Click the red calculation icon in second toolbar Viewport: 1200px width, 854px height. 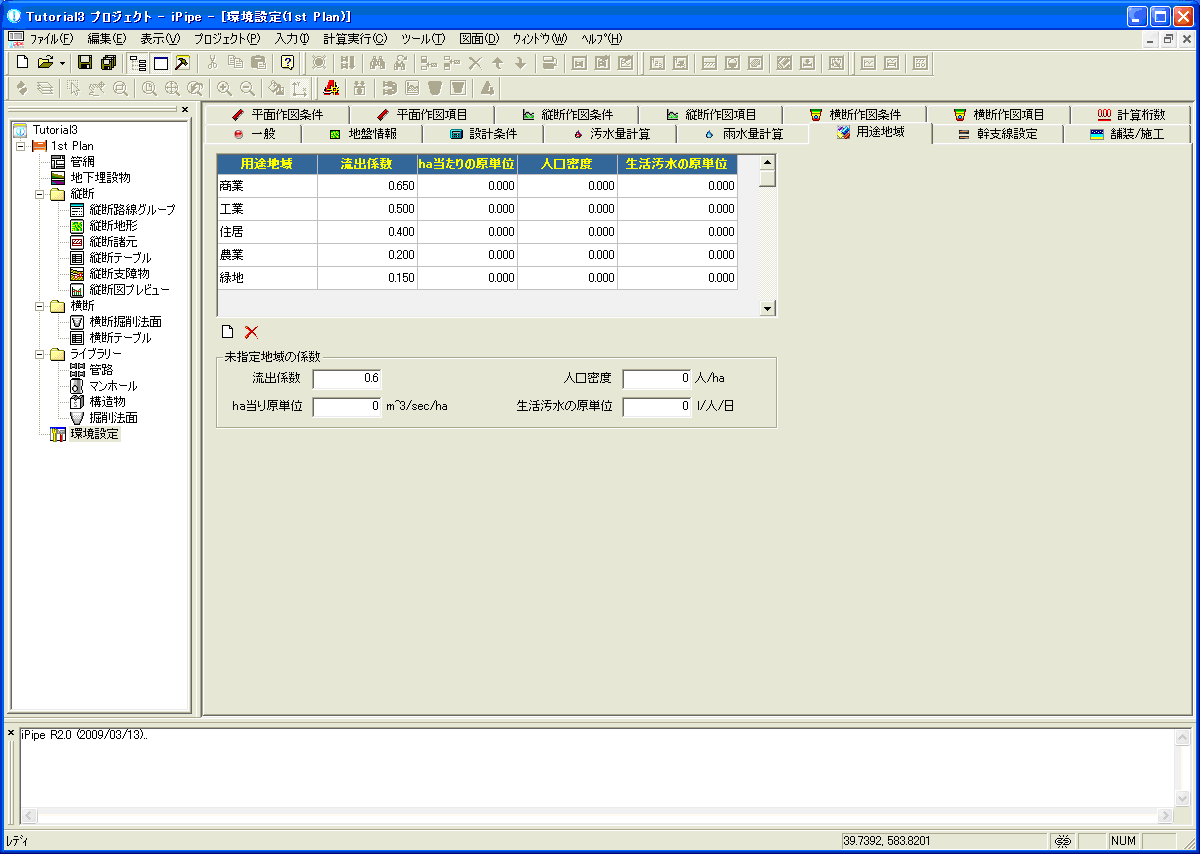click(x=332, y=88)
